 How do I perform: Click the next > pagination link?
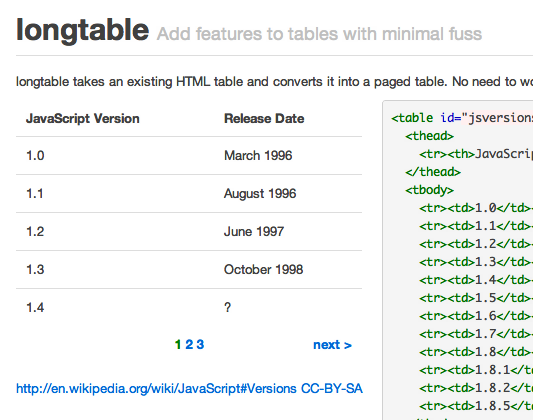click(332, 345)
